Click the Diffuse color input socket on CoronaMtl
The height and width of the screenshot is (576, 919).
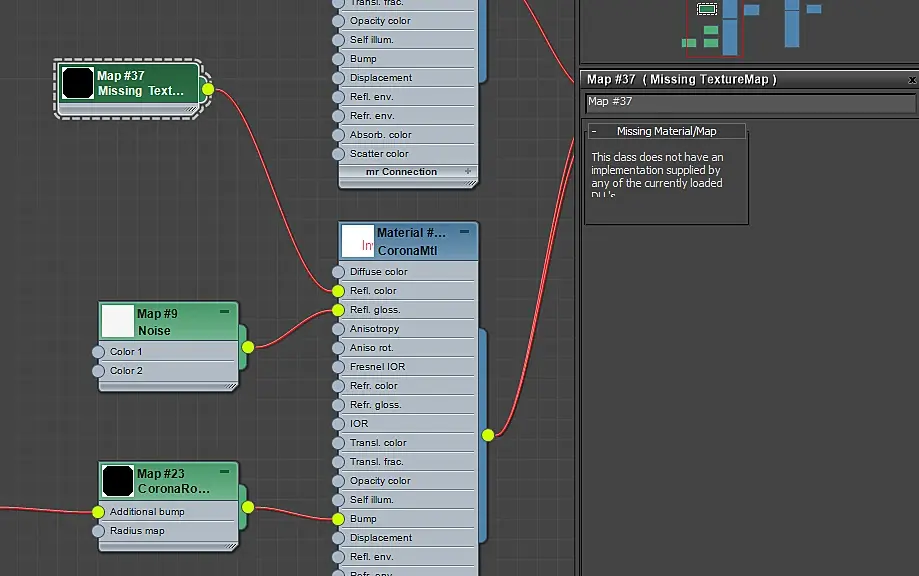tap(338, 272)
